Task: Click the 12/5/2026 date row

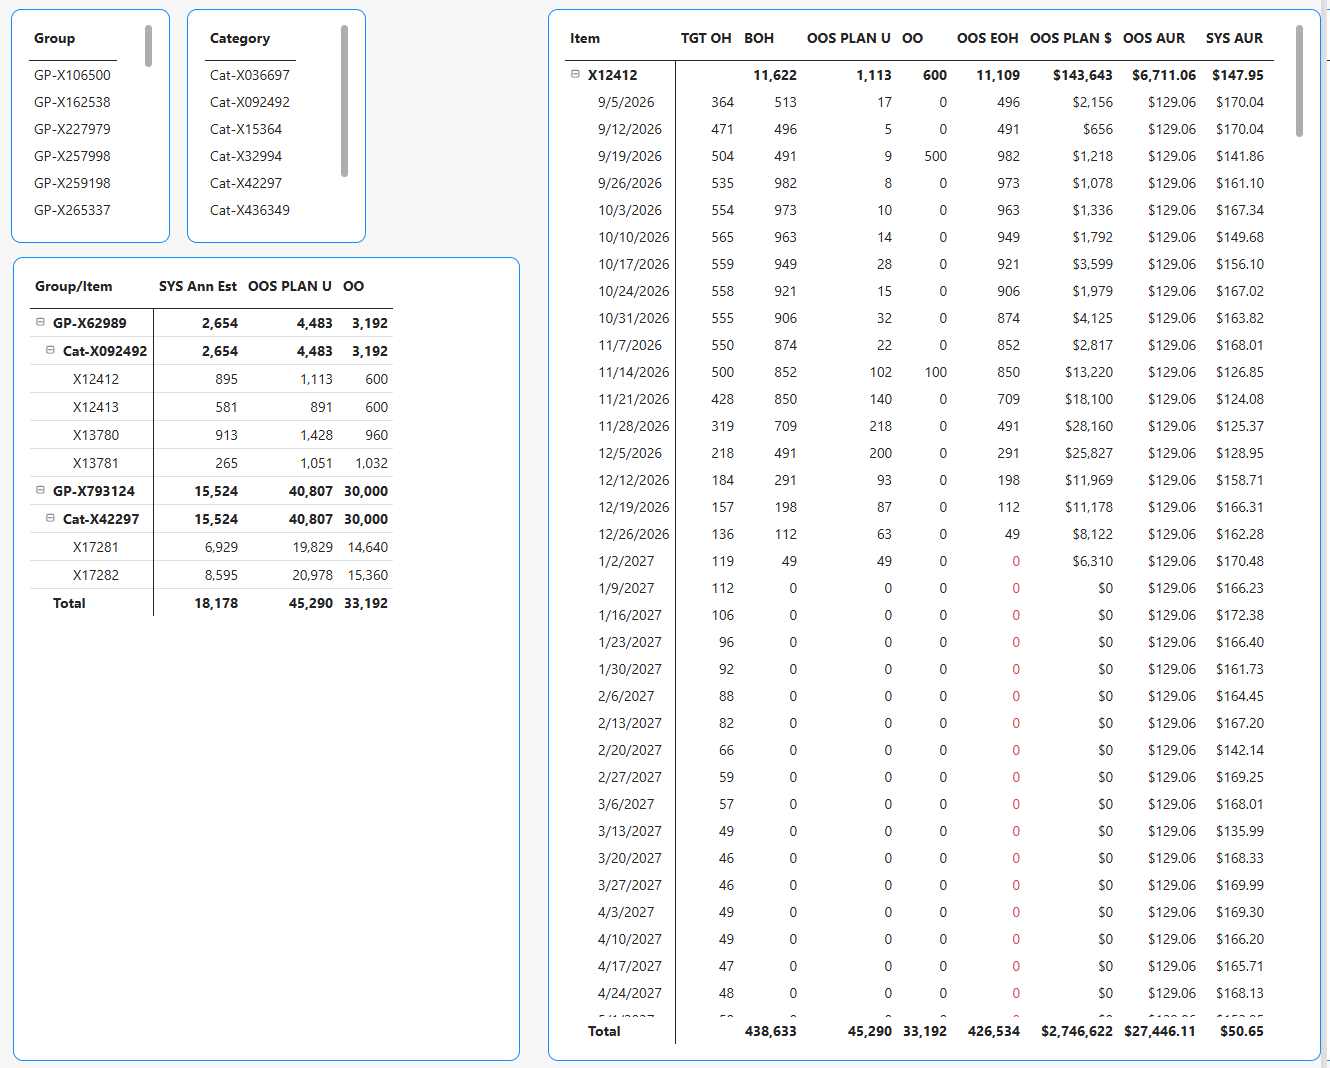Action: [x=630, y=453]
